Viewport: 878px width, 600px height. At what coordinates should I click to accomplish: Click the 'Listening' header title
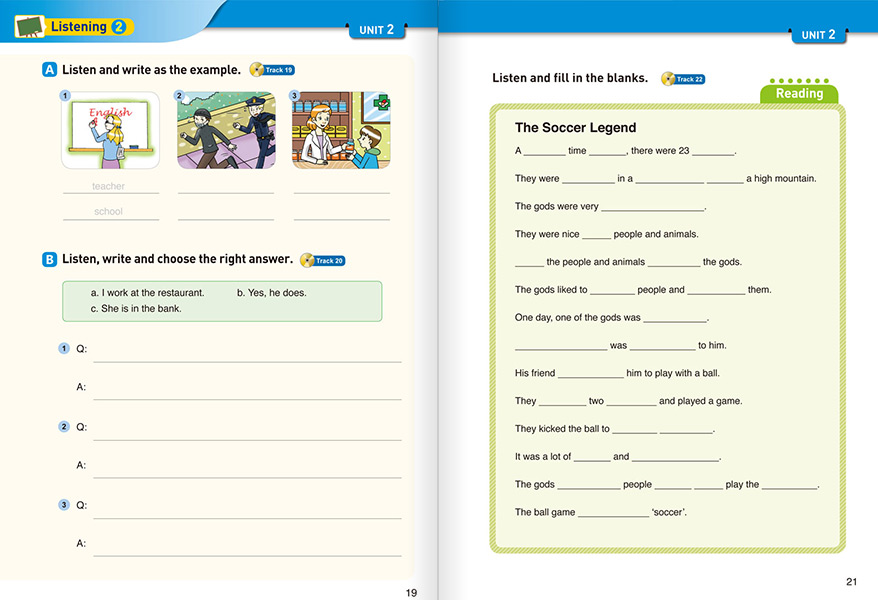click(x=78, y=26)
